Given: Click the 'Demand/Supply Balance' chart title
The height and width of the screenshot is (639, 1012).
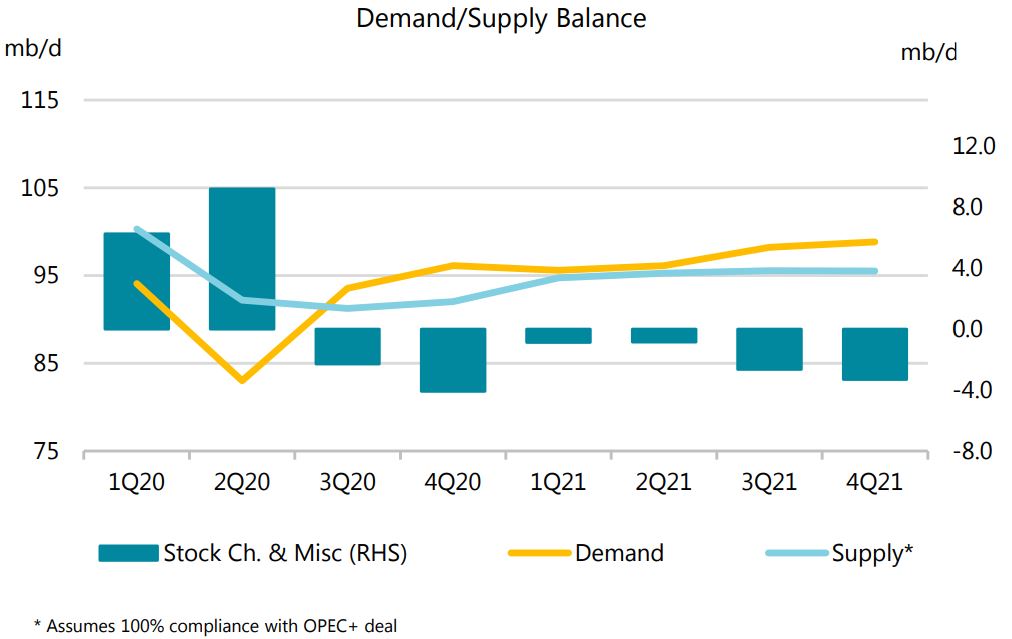Looking at the screenshot, I should (x=501, y=18).
